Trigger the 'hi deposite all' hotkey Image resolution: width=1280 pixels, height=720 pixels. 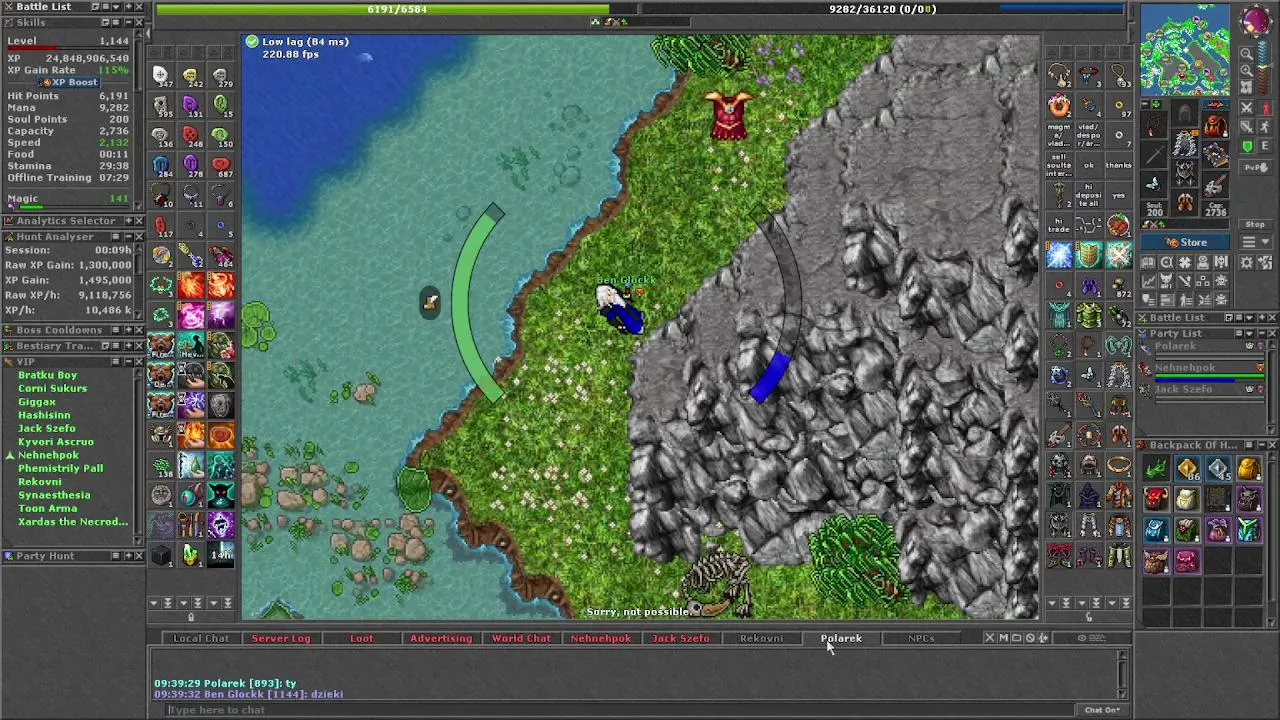coord(1089,195)
